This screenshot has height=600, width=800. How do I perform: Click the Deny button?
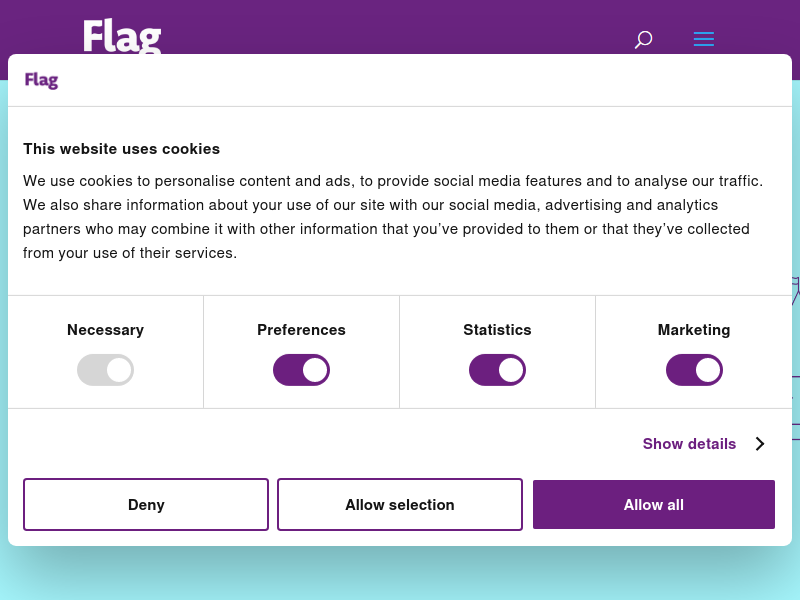pos(146,505)
